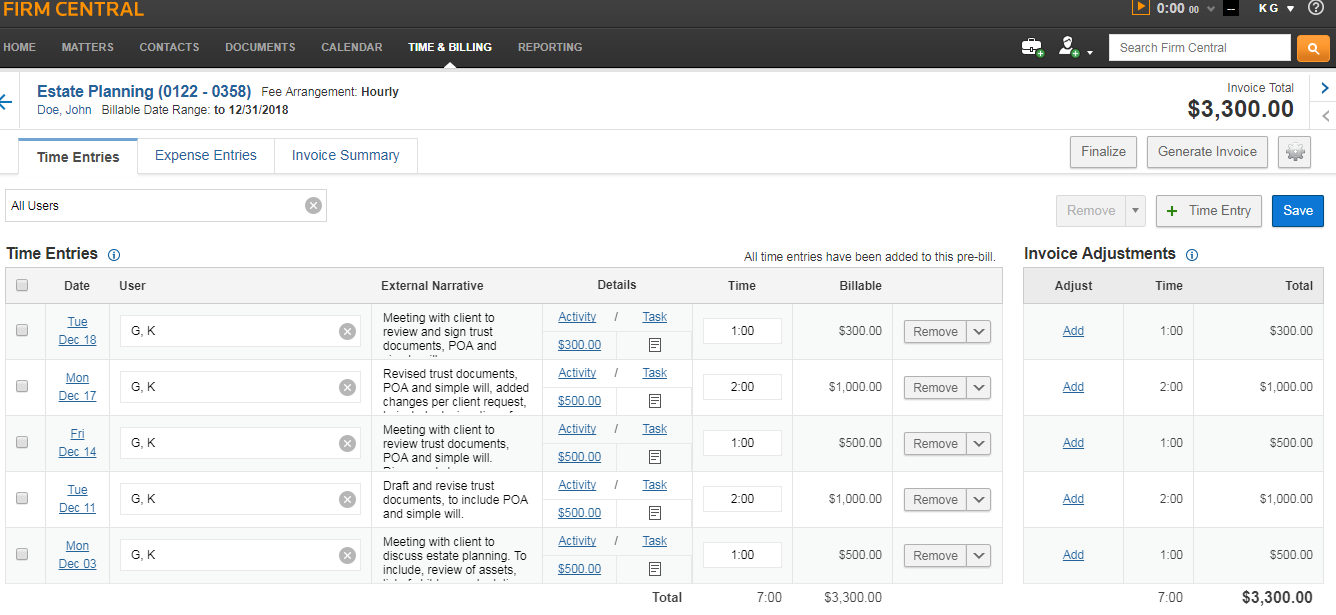Click the Search Firm Central field

point(1199,48)
